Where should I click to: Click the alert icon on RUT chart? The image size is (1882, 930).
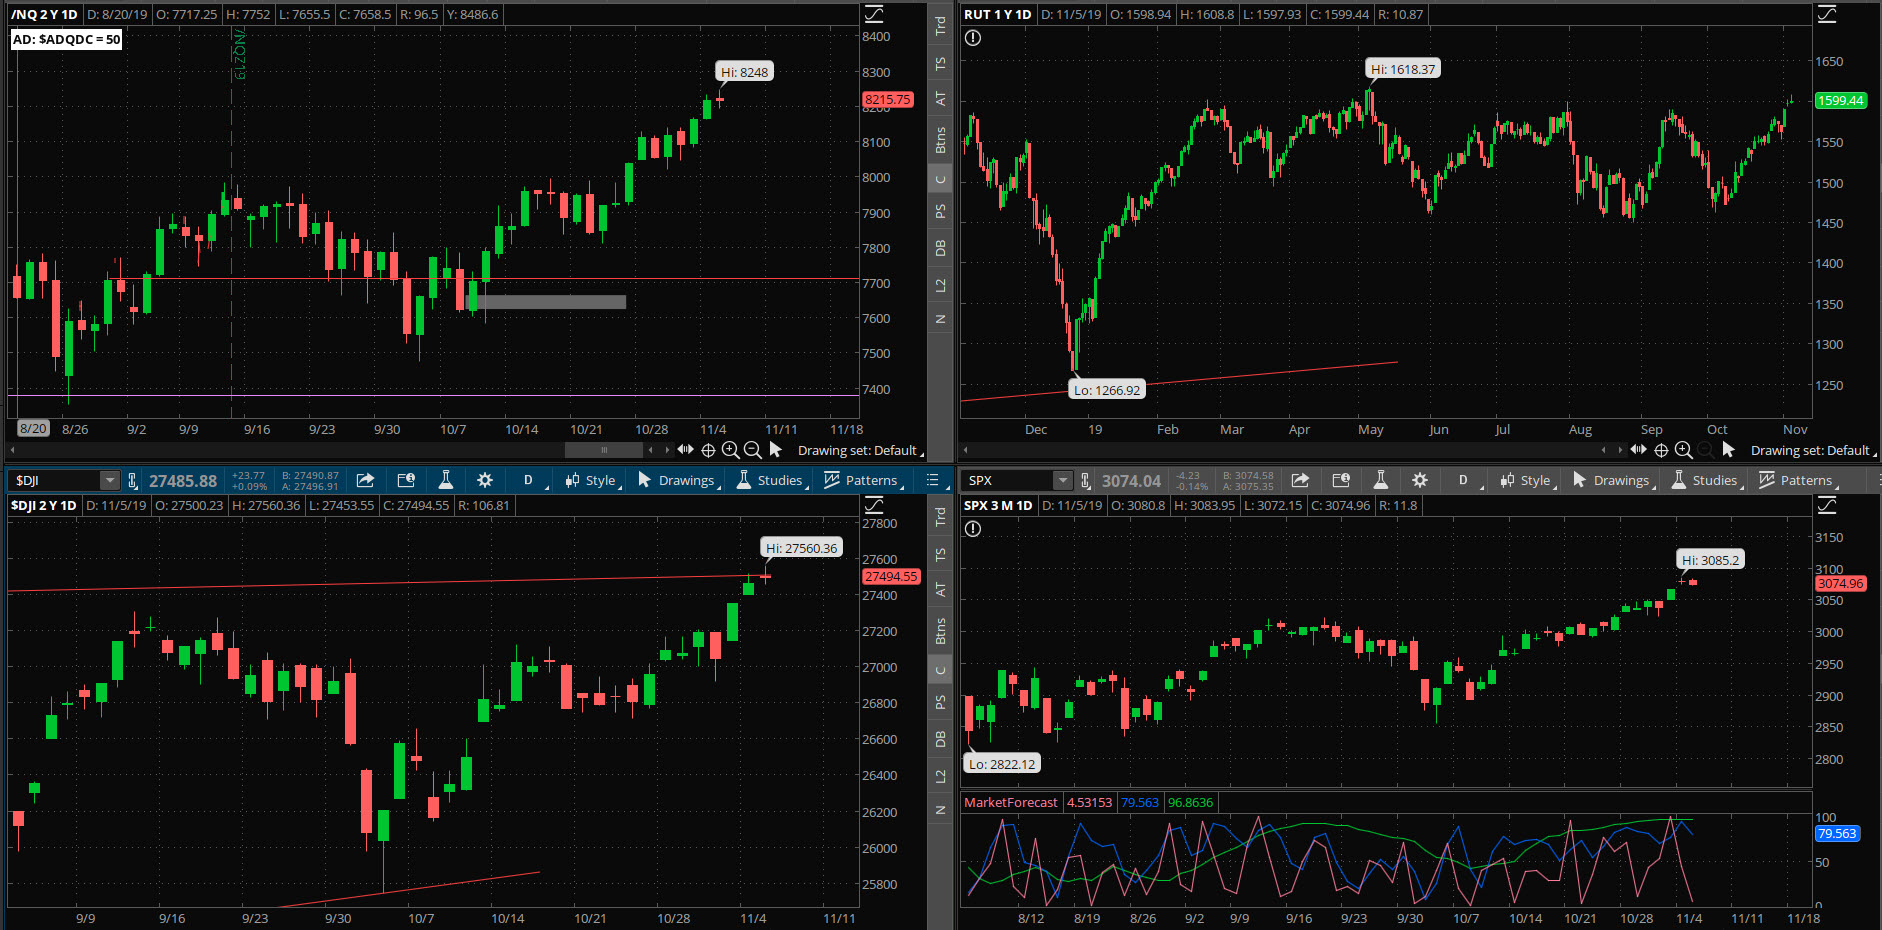[x=973, y=38]
